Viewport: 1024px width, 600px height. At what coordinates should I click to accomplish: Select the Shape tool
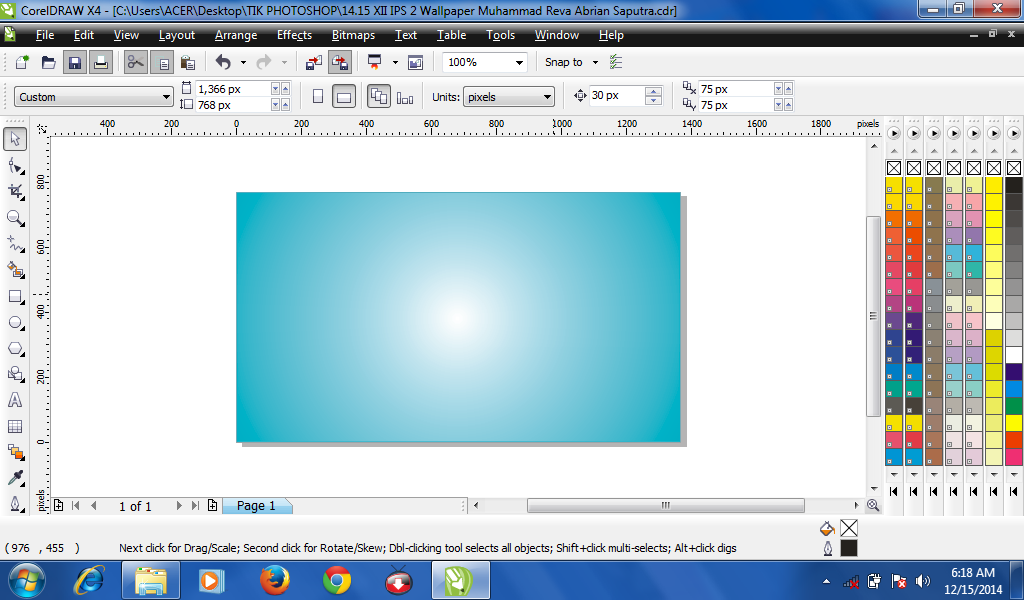point(14,167)
